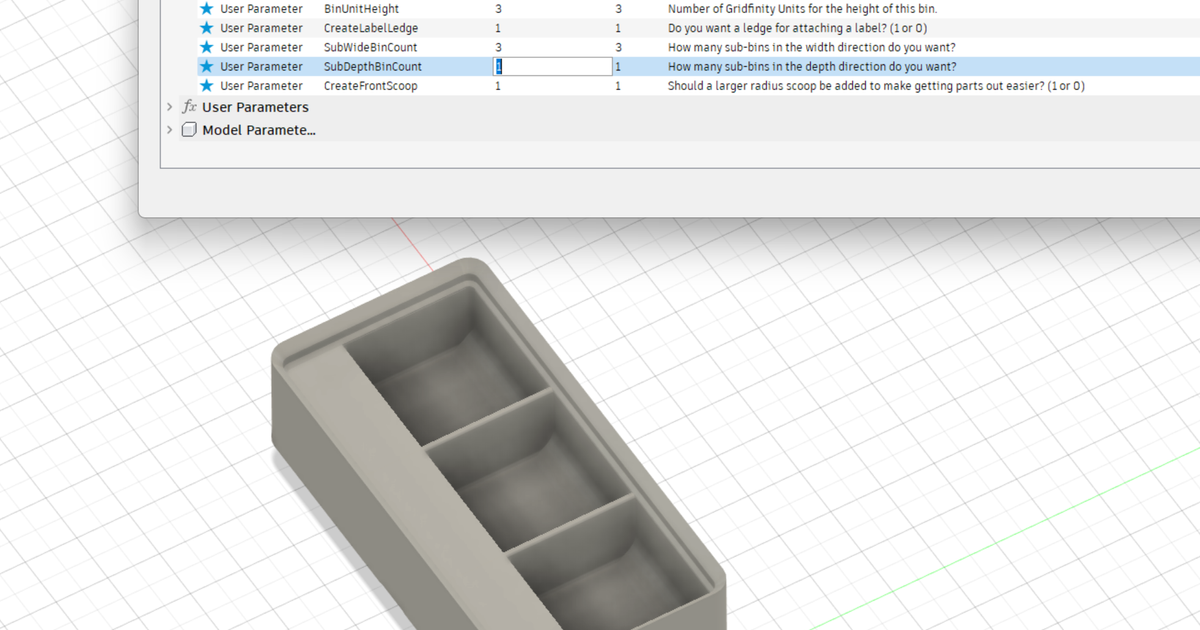
Task: Click the BinUnitHeight expression cell showing 3
Action: 498,8
